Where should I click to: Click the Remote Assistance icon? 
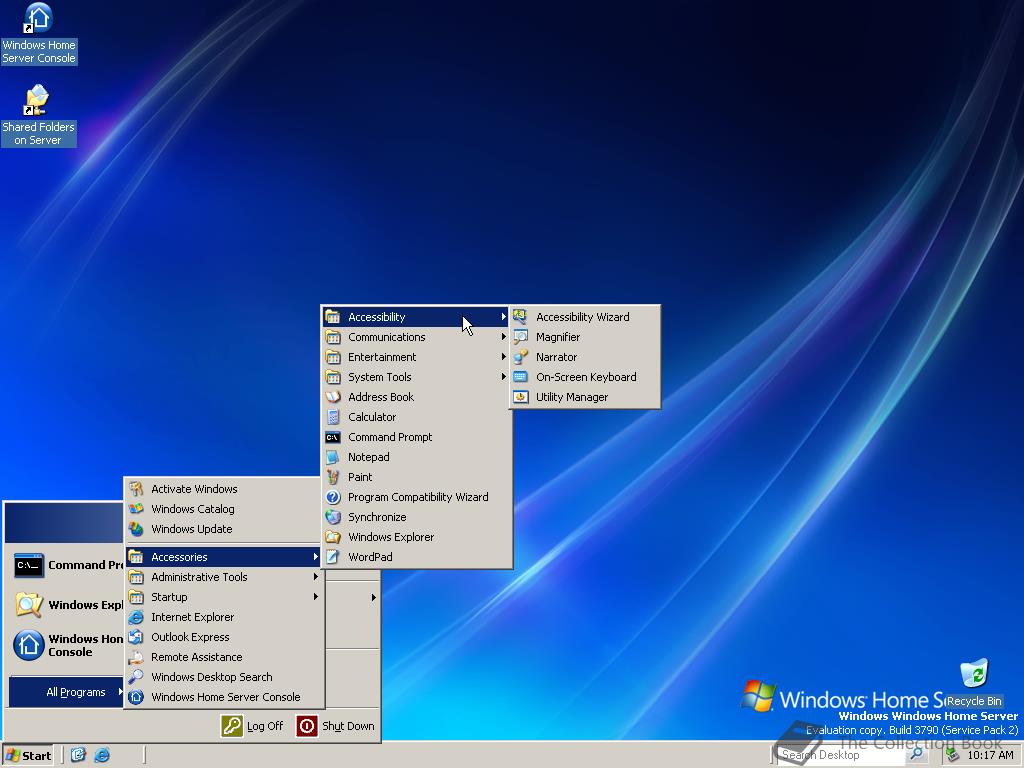coord(136,657)
